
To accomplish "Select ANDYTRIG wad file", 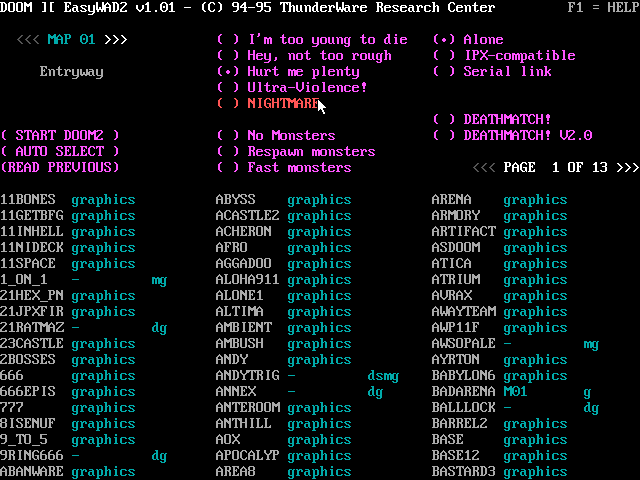I will tap(247, 375).
